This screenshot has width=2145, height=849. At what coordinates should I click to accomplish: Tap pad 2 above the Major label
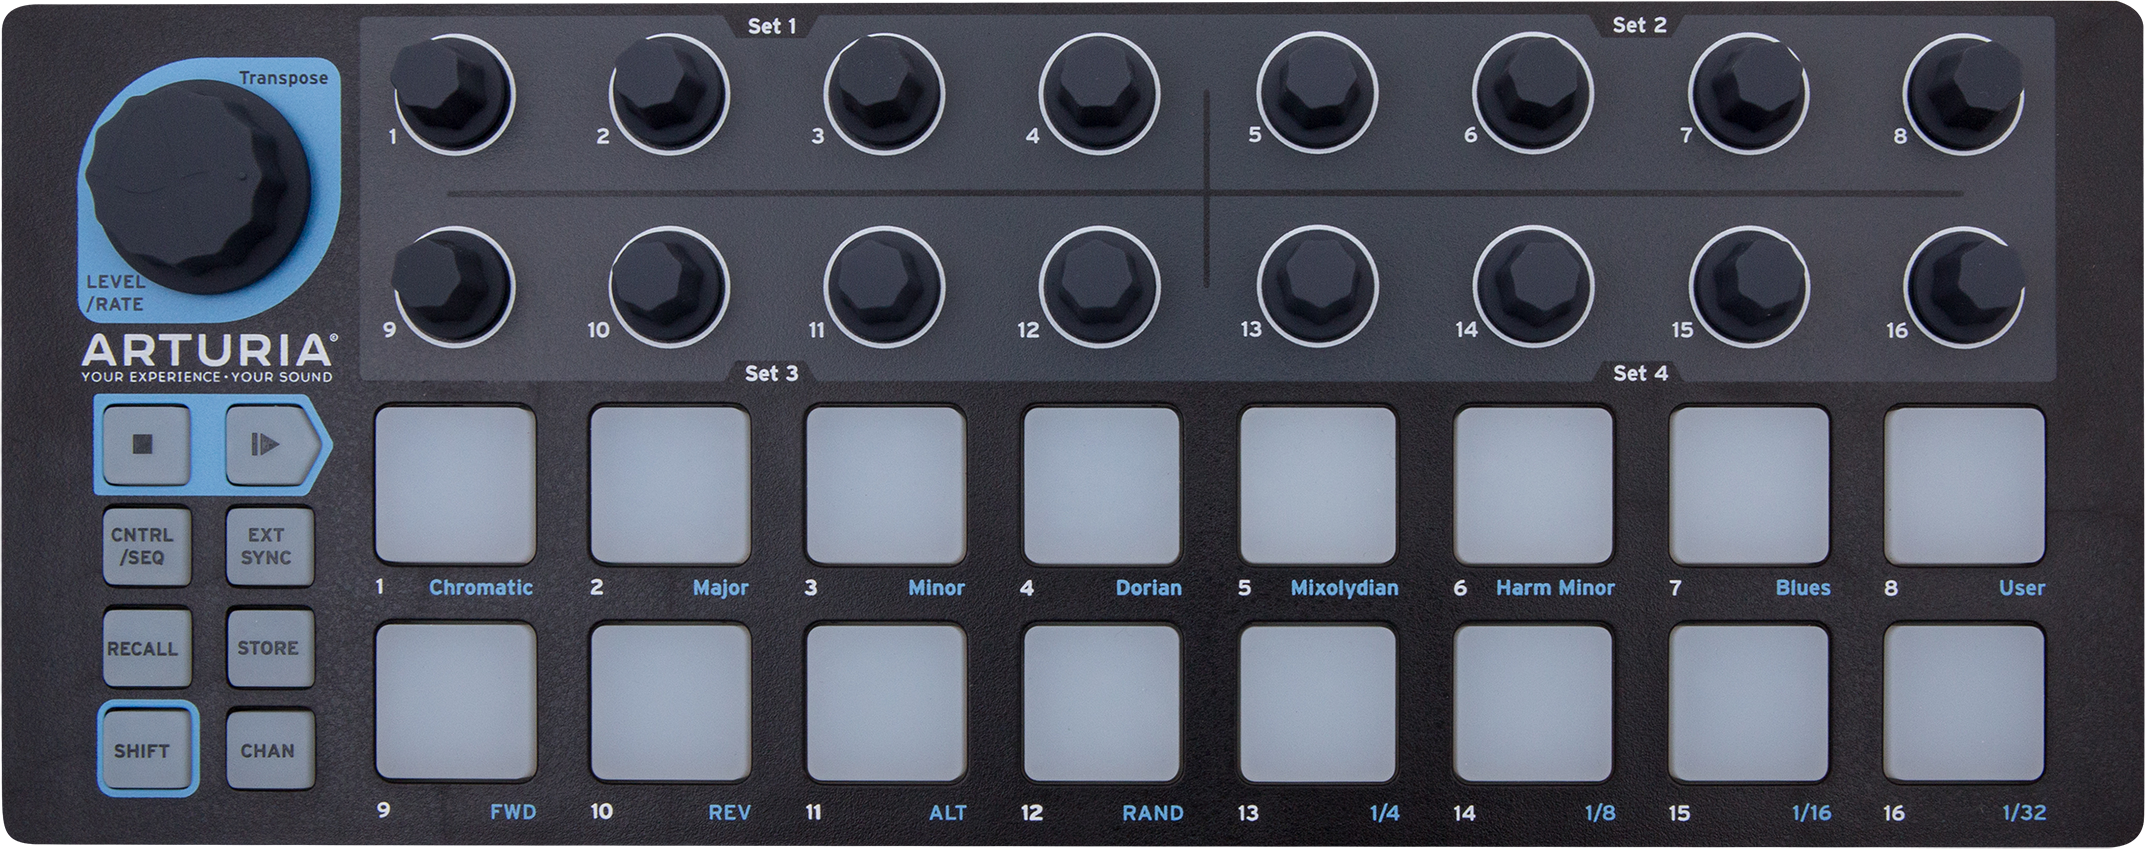pos(670,485)
